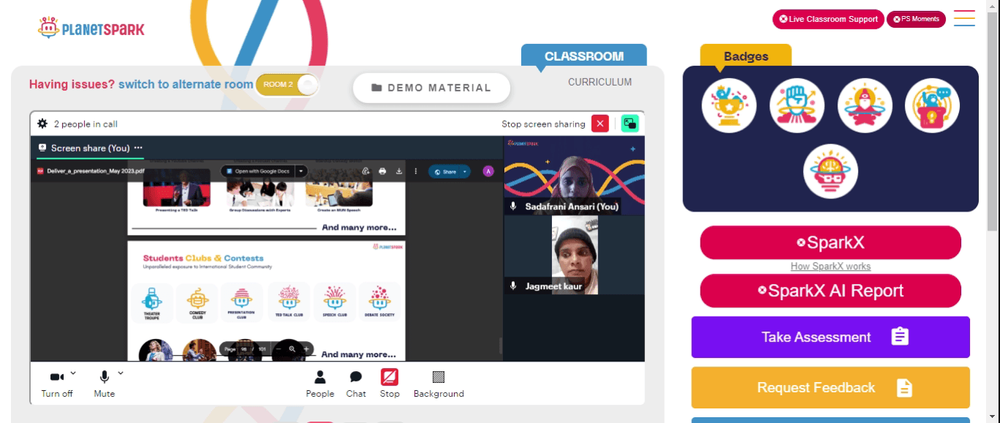Click Deliver_a_presentation_May 2023.pdf filename
Viewport: 1000px width, 423px height.
pyautogui.click(x=96, y=171)
